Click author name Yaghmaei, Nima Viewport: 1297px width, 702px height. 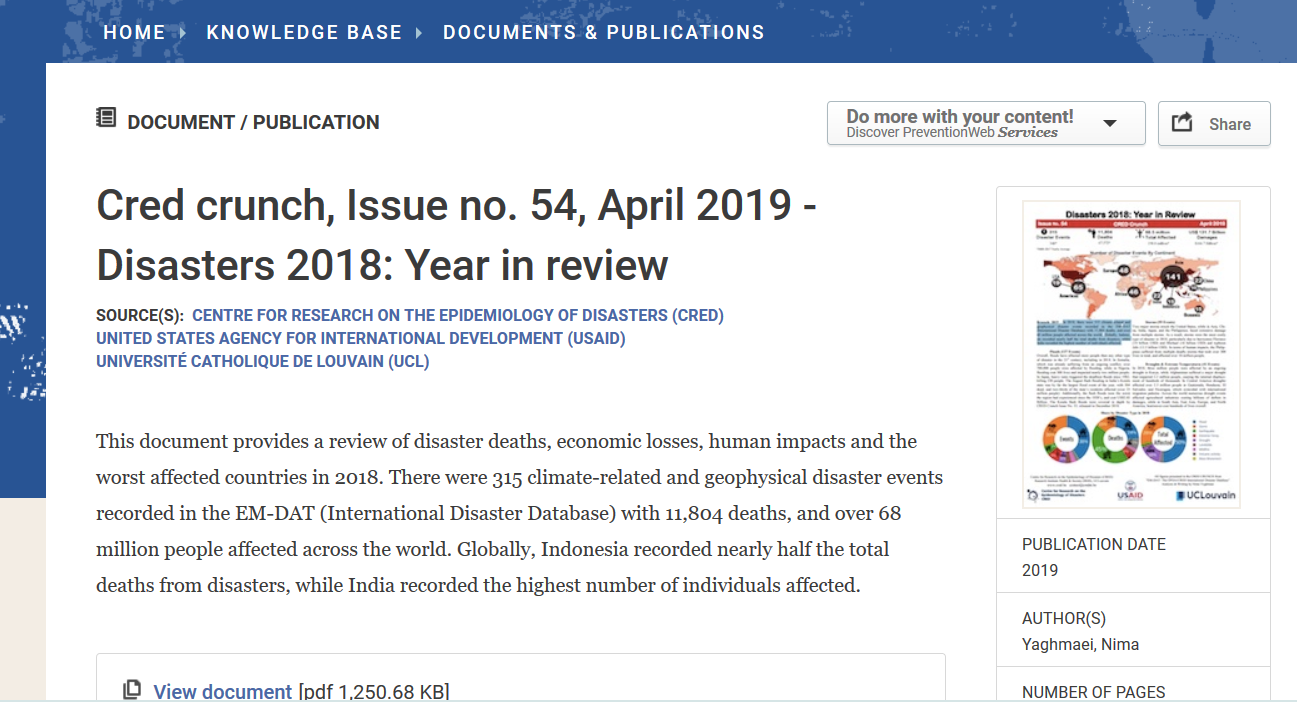[1081, 645]
